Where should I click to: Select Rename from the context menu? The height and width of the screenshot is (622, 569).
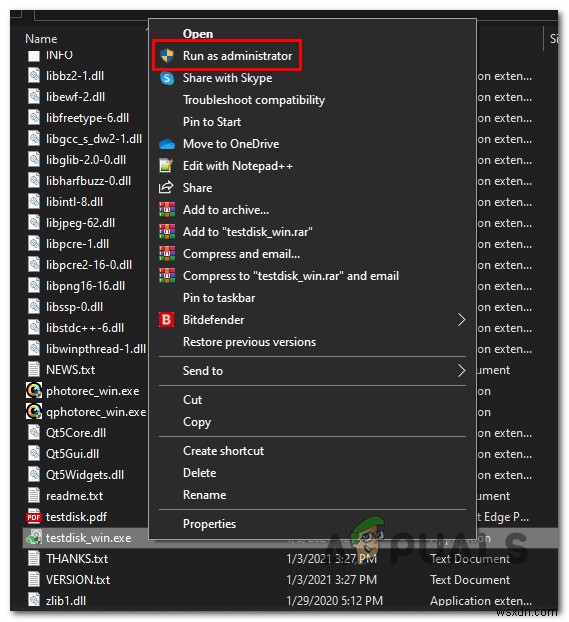204,495
